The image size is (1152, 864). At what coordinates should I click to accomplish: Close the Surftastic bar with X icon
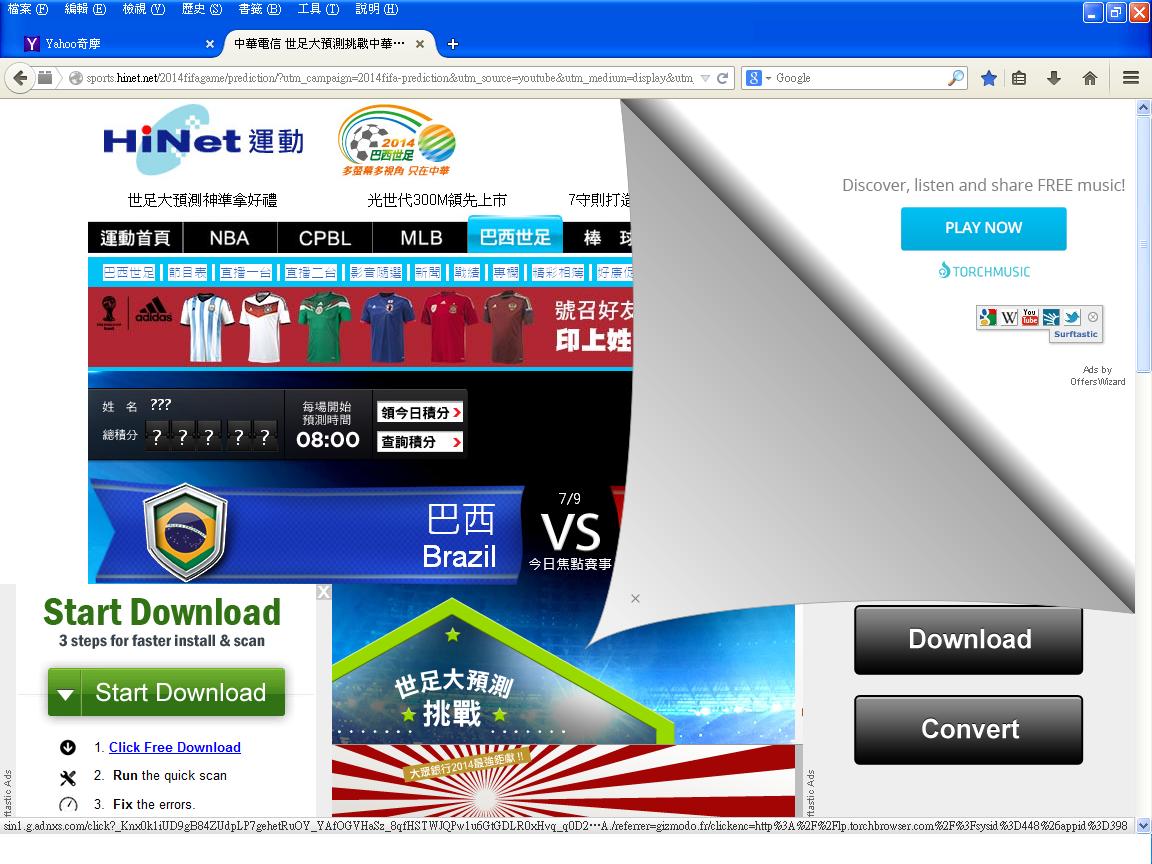(1093, 317)
